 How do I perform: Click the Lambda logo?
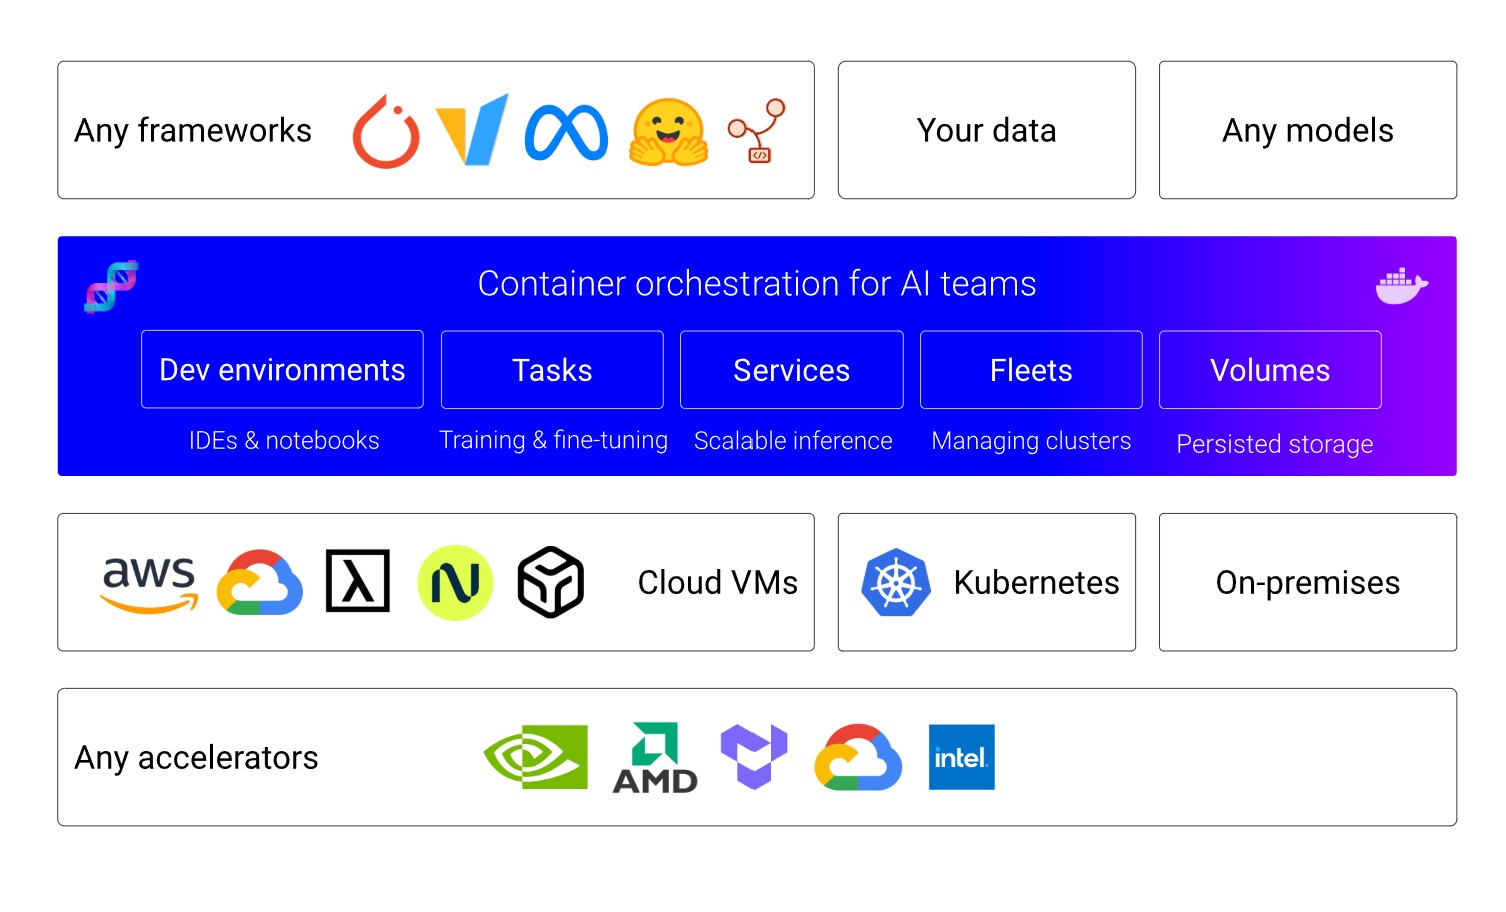point(358,581)
